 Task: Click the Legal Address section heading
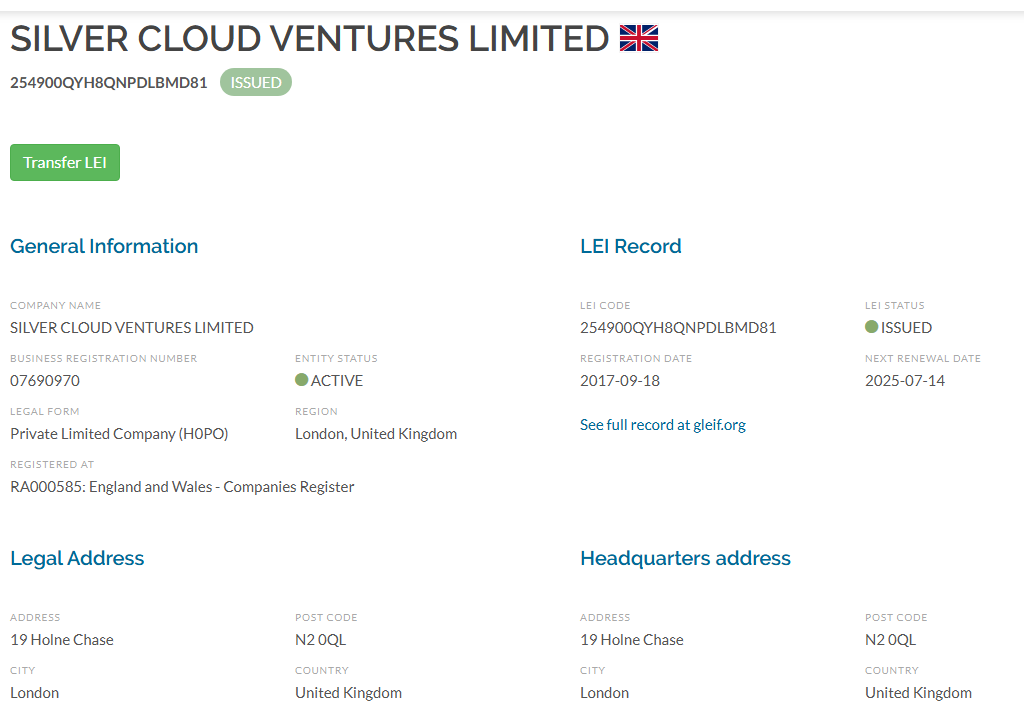click(x=77, y=558)
